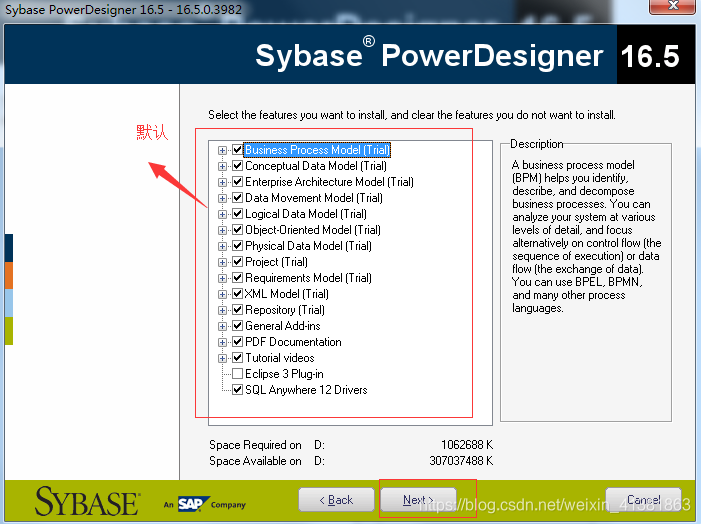
Task: Select the Tutorial videos label
Action: point(280,358)
